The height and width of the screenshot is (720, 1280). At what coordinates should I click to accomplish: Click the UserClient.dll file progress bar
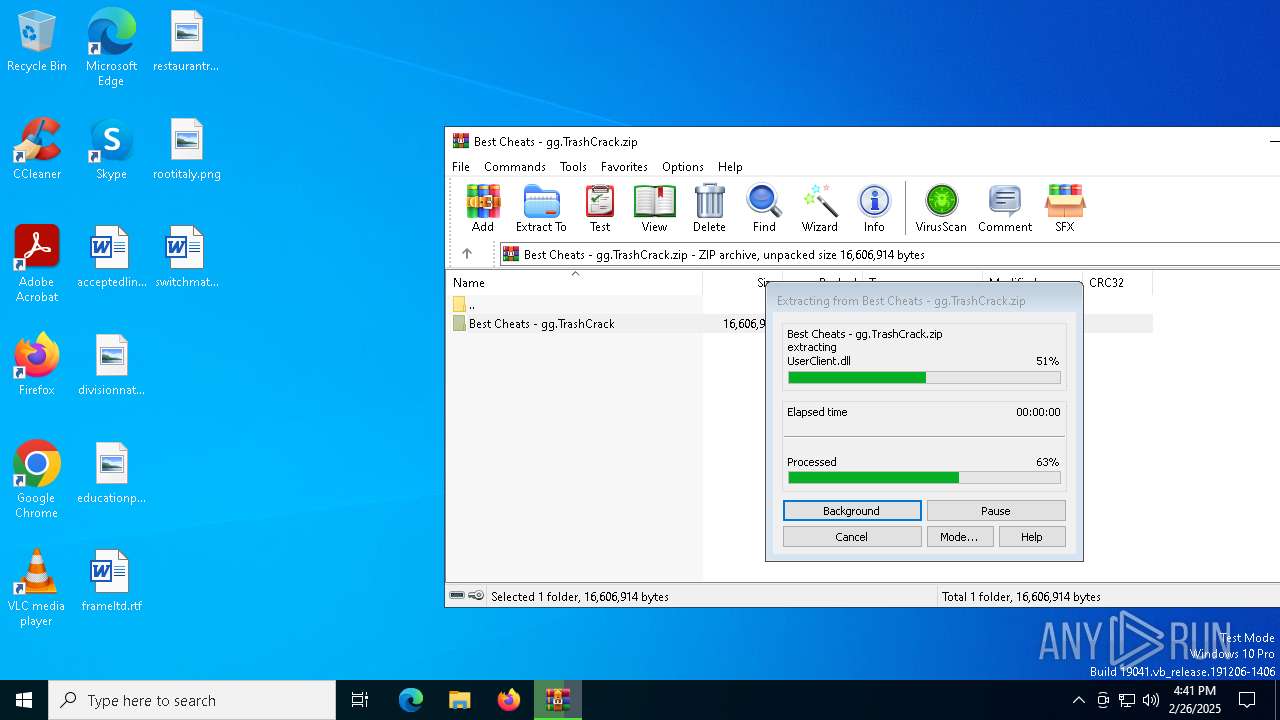pyautogui.click(x=924, y=378)
